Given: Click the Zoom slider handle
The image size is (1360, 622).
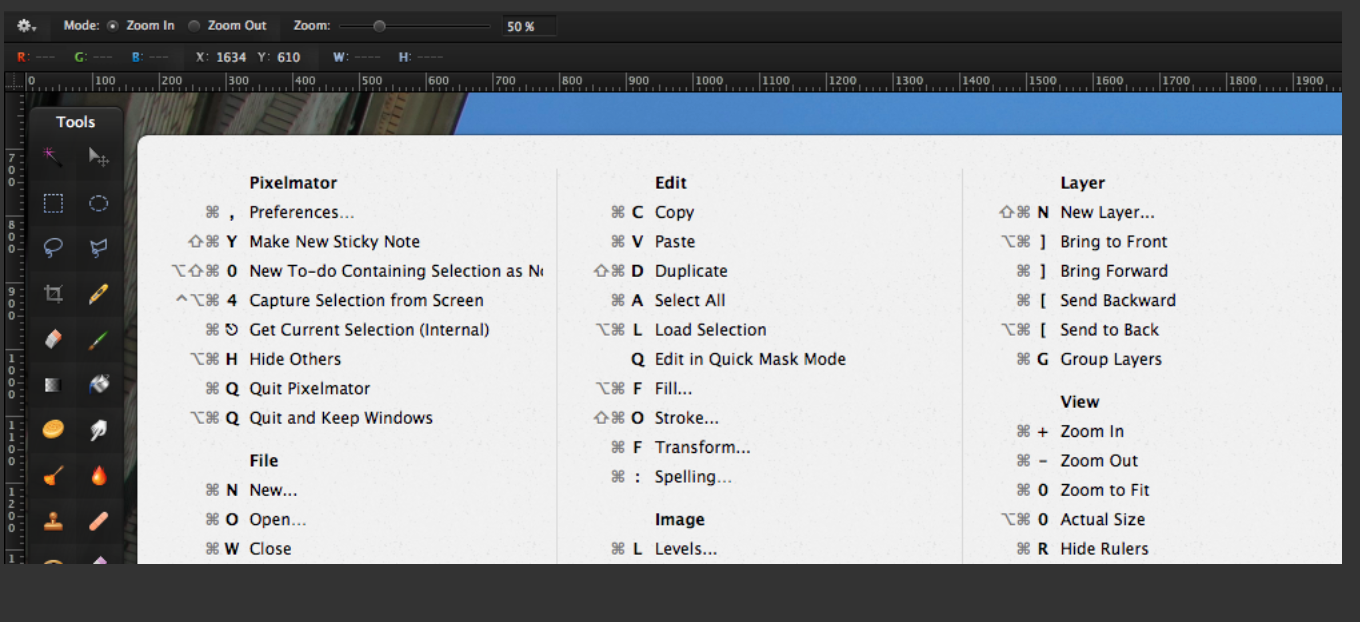Looking at the screenshot, I should tap(379, 26).
